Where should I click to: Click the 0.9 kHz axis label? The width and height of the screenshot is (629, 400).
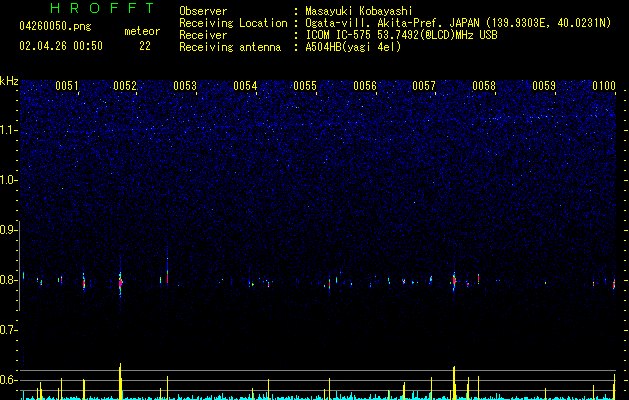pyautogui.click(x=8, y=230)
